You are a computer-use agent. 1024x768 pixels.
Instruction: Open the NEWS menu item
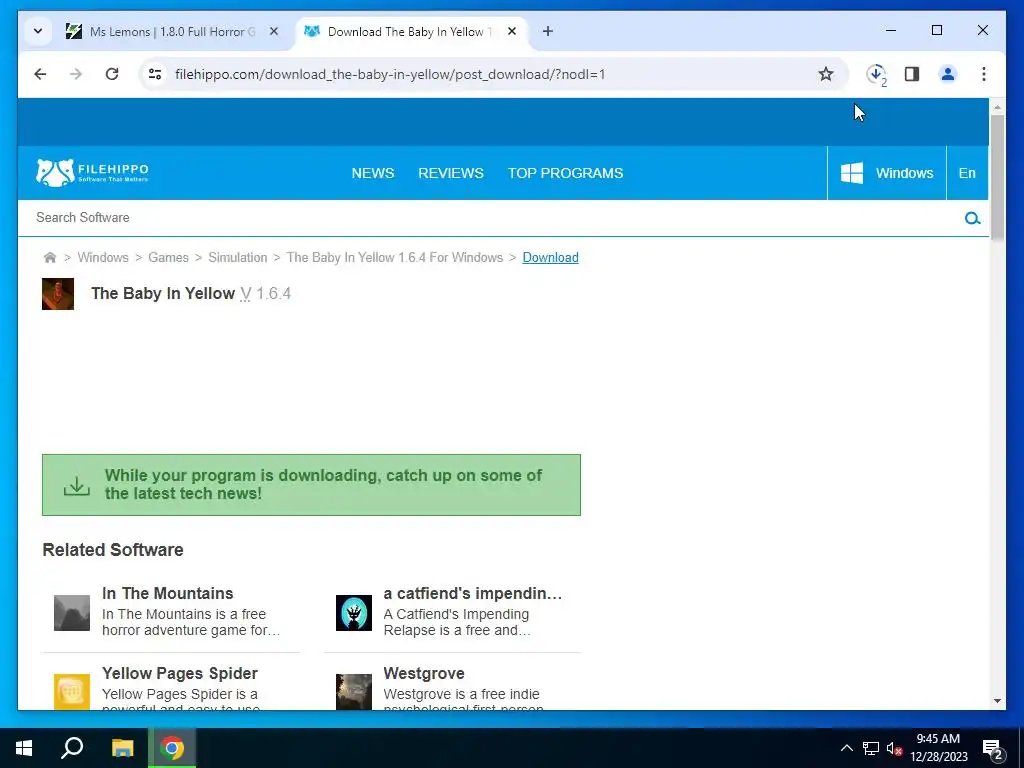click(373, 173)
